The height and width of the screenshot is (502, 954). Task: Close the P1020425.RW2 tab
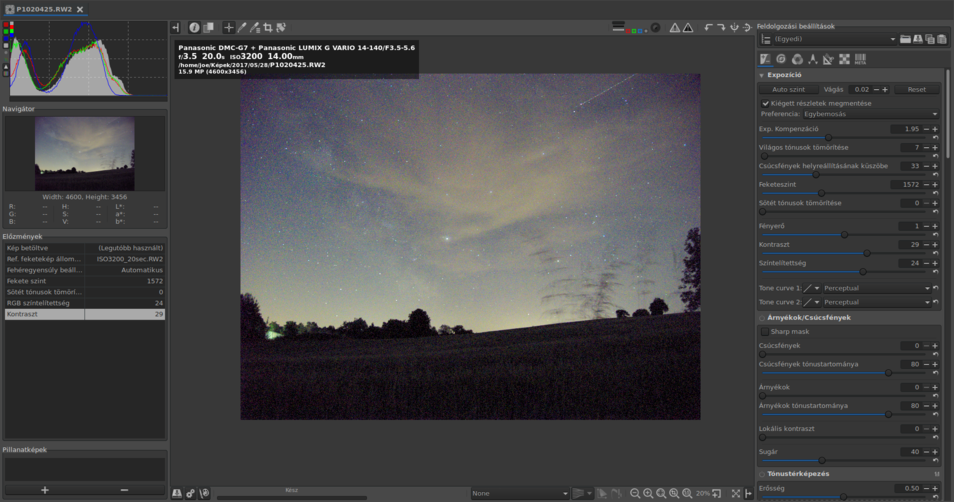[80, 10]
